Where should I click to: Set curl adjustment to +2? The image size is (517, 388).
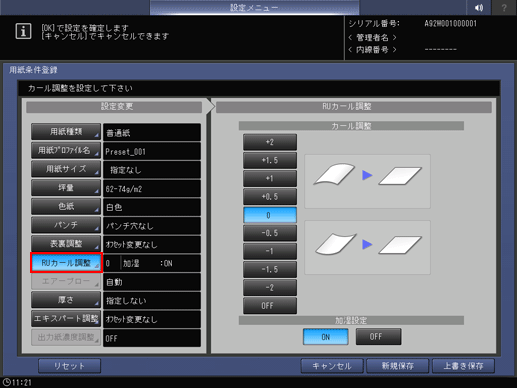point(270,142)
